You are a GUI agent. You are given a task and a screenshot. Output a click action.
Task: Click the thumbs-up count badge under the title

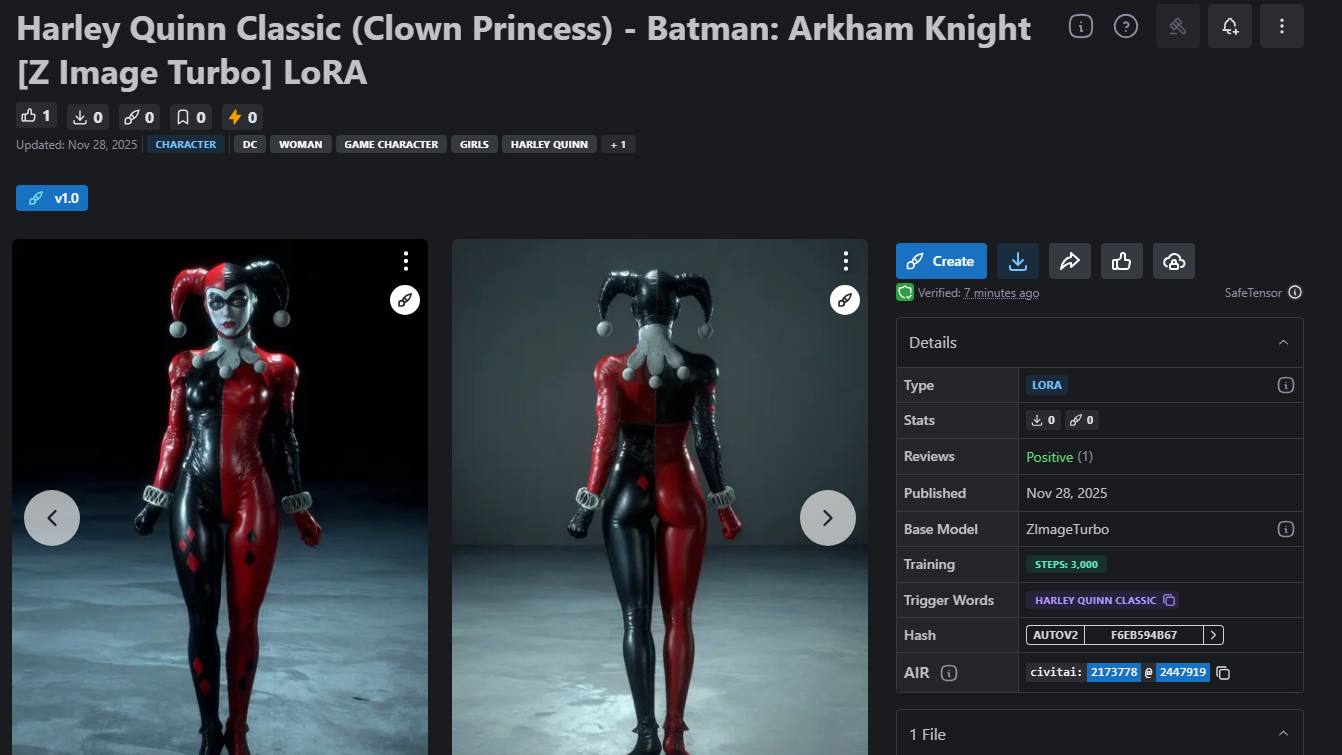[36, 116]
